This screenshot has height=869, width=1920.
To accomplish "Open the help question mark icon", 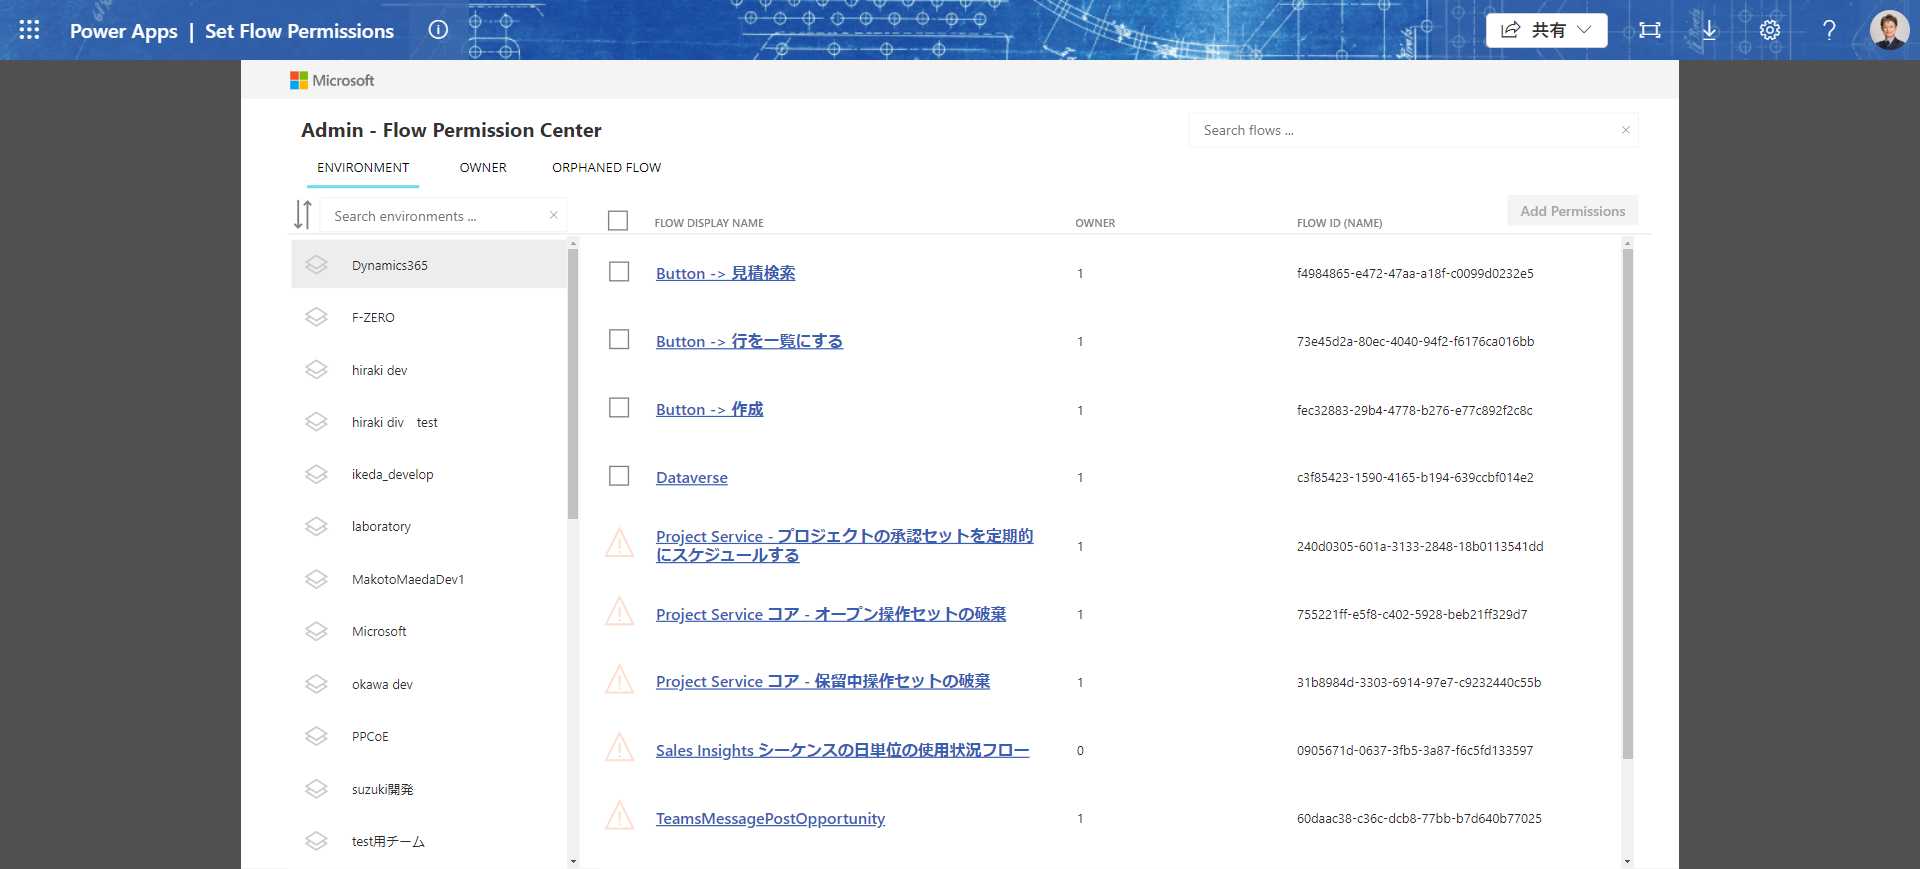I will [1829, 30].
